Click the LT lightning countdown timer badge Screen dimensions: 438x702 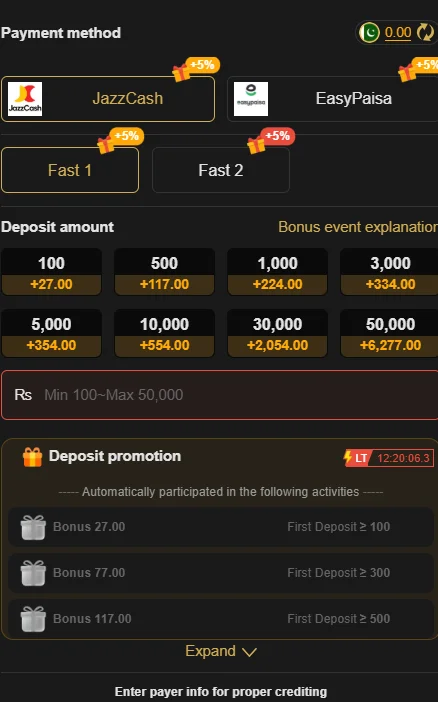(x=388, y=458)
